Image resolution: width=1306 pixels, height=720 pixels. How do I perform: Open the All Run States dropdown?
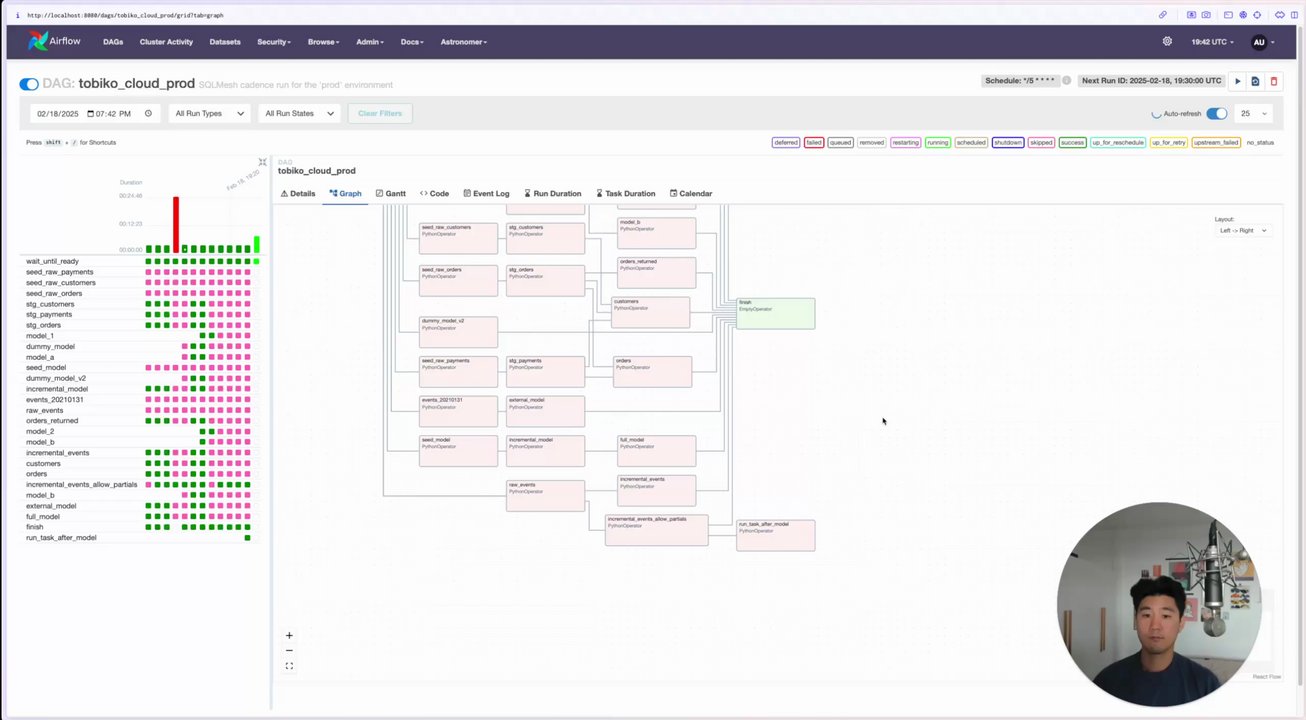click(299, 113)
